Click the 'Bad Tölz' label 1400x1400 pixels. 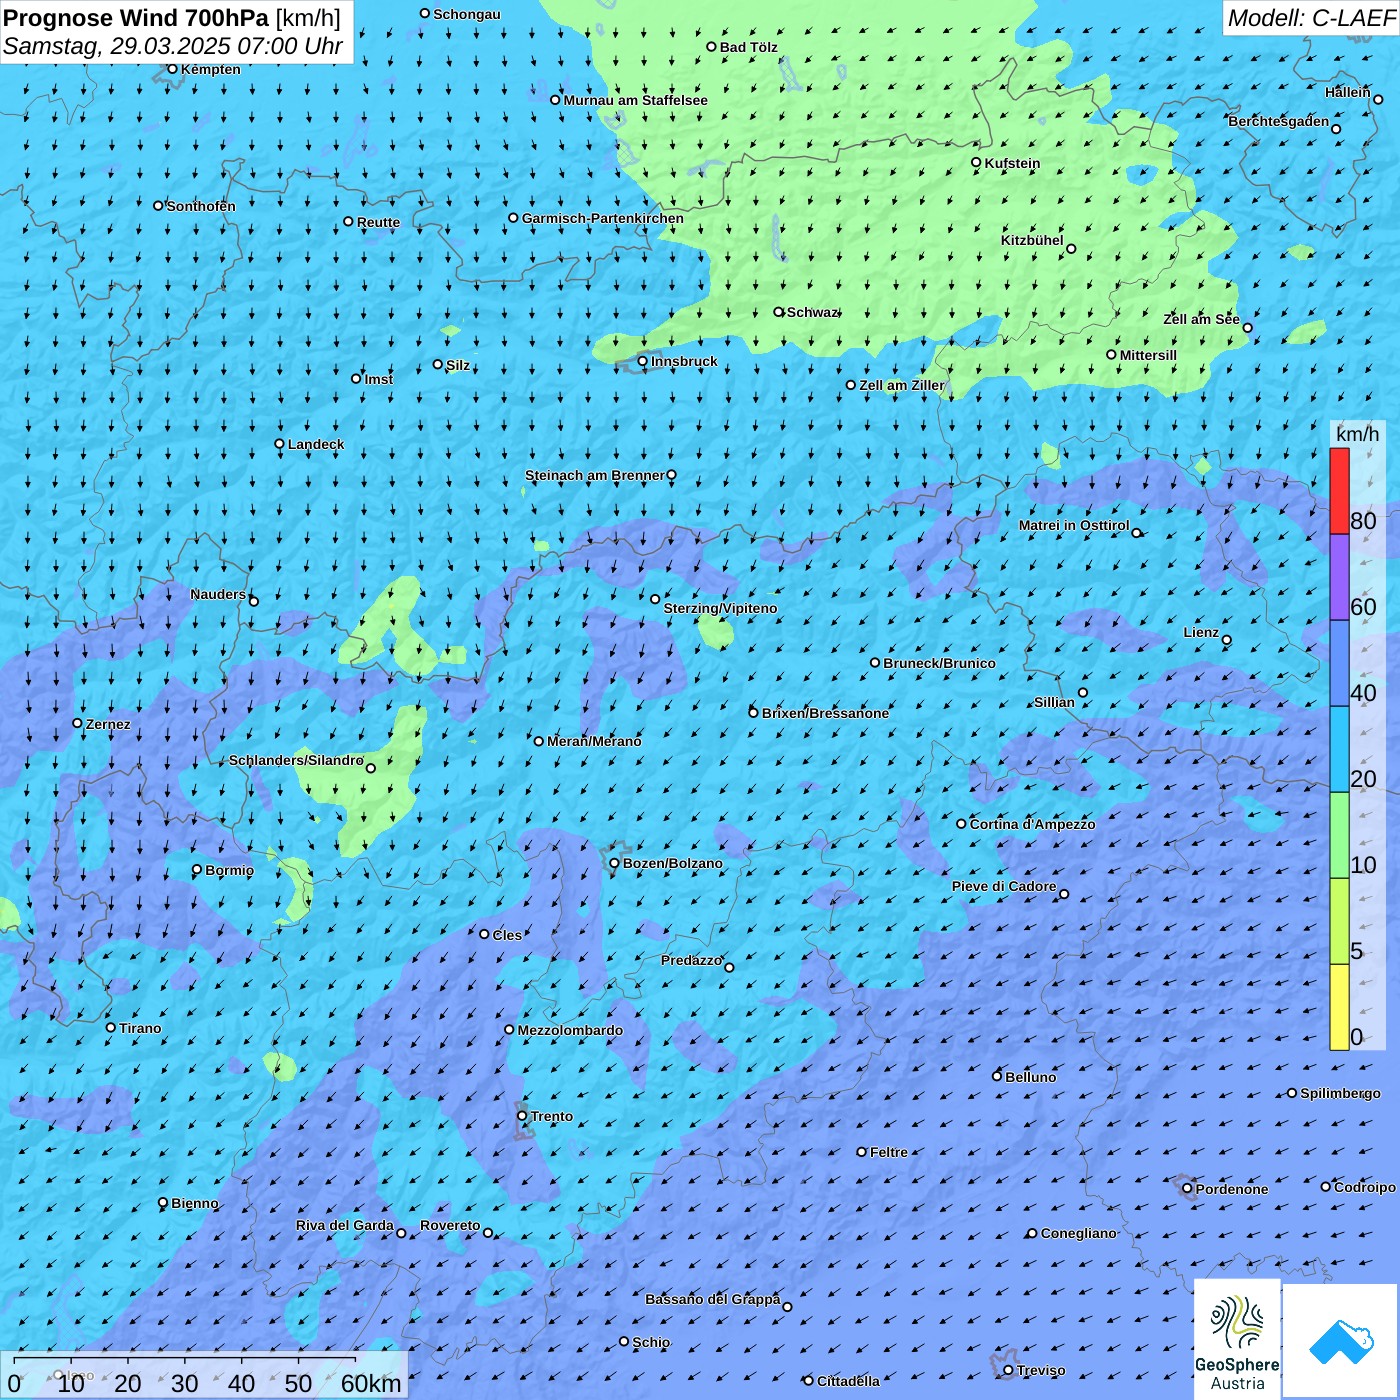pyautogui.click(x=749, y=47)
